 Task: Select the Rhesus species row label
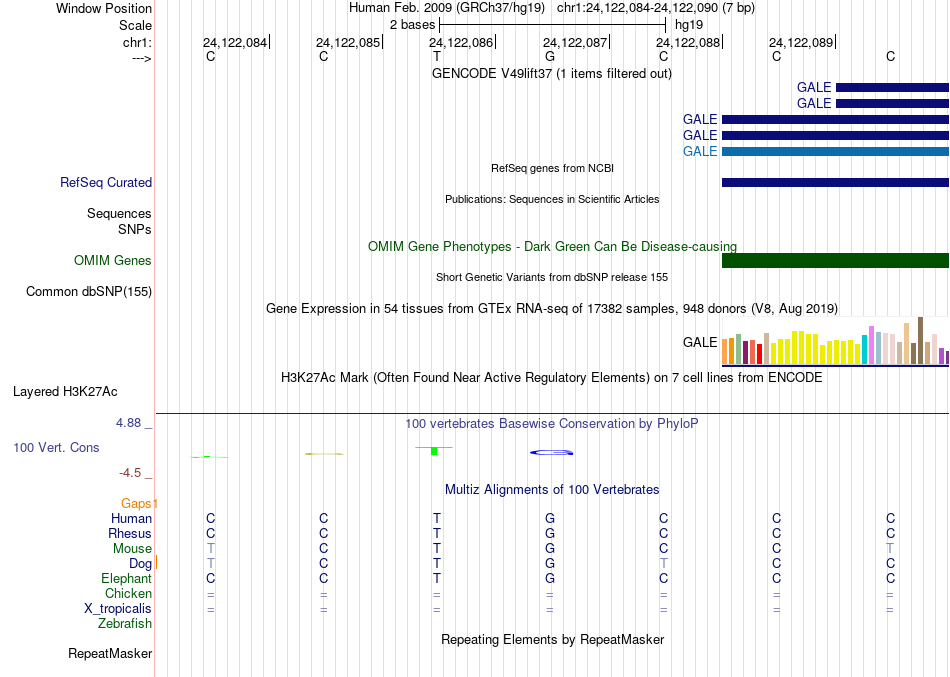(x=130, y=533)
